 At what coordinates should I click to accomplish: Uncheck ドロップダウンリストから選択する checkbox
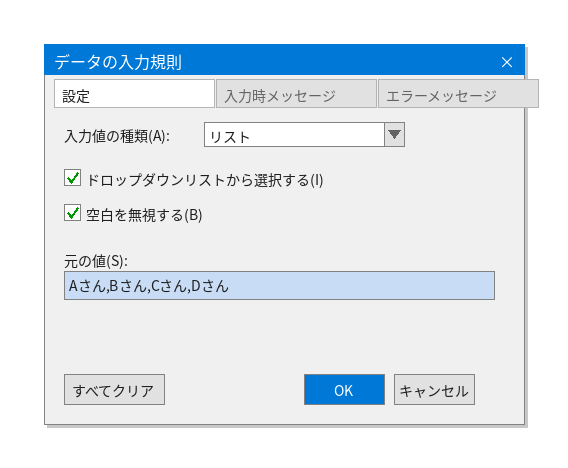tap(72, 178)
